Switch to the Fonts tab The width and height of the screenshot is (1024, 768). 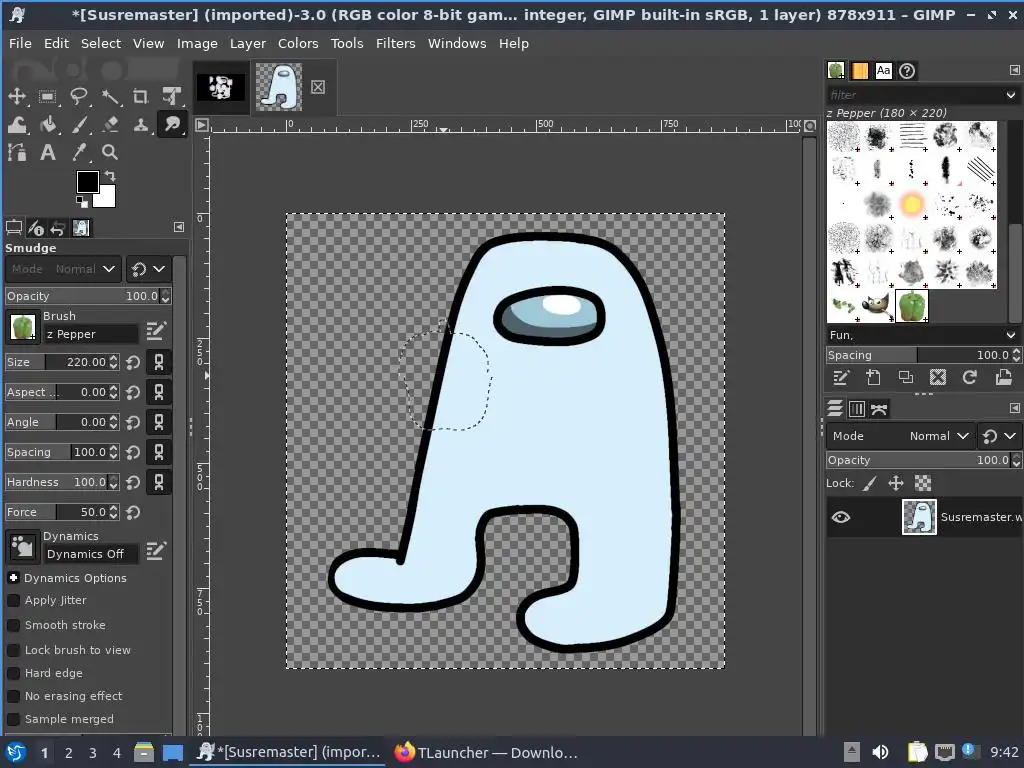pyautogui.click(x=884, y=71)
